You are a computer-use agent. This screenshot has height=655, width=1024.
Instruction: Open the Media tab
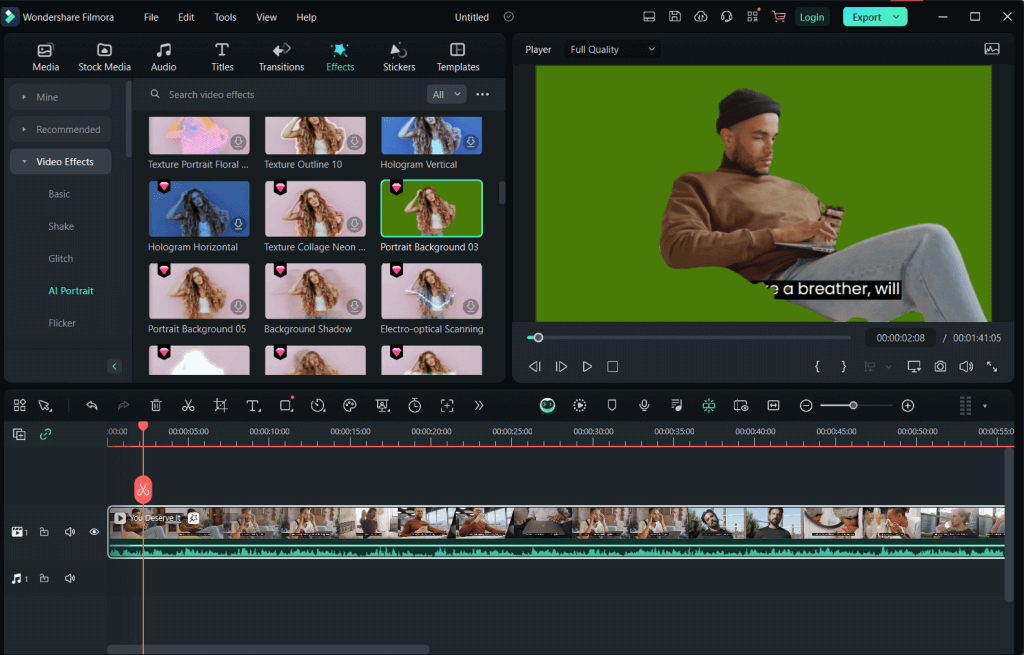click(45, 57)
